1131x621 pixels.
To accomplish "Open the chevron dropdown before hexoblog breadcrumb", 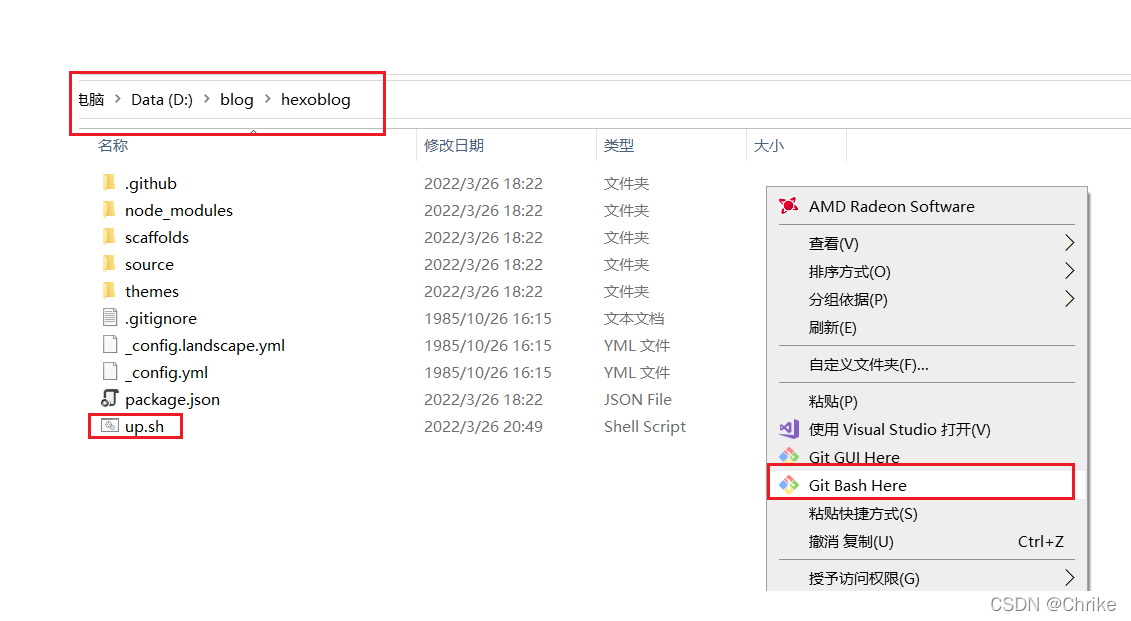I will click(x=268, y=98).
